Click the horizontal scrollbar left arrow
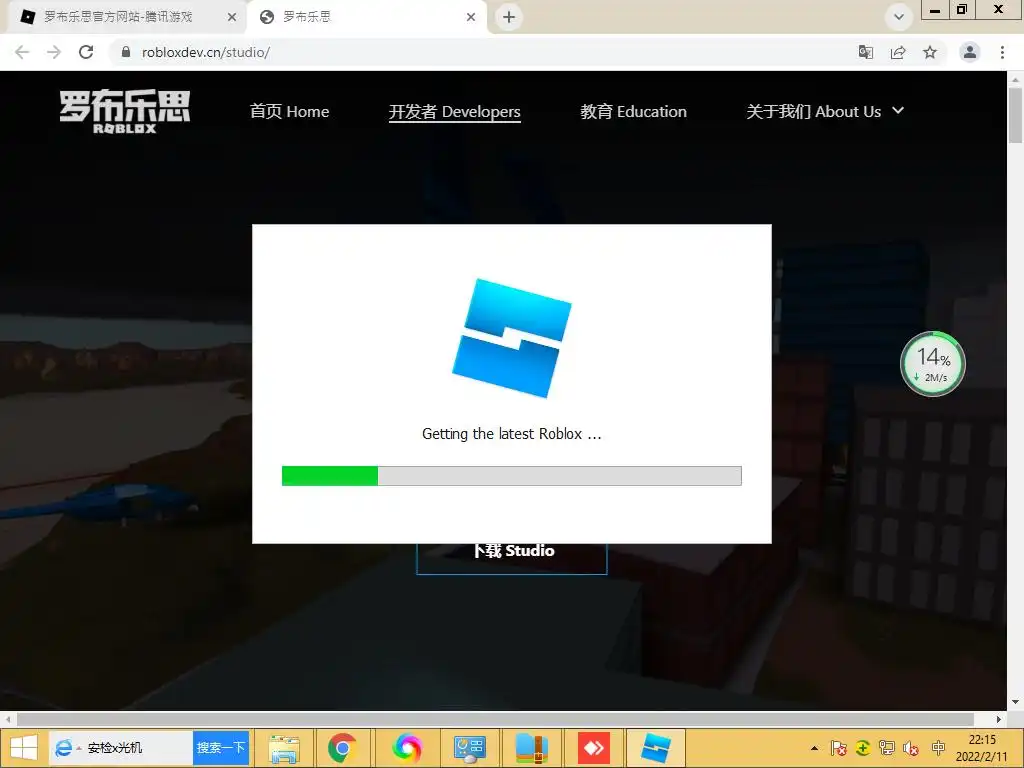The image size is (1024, 768). (7, 719)
